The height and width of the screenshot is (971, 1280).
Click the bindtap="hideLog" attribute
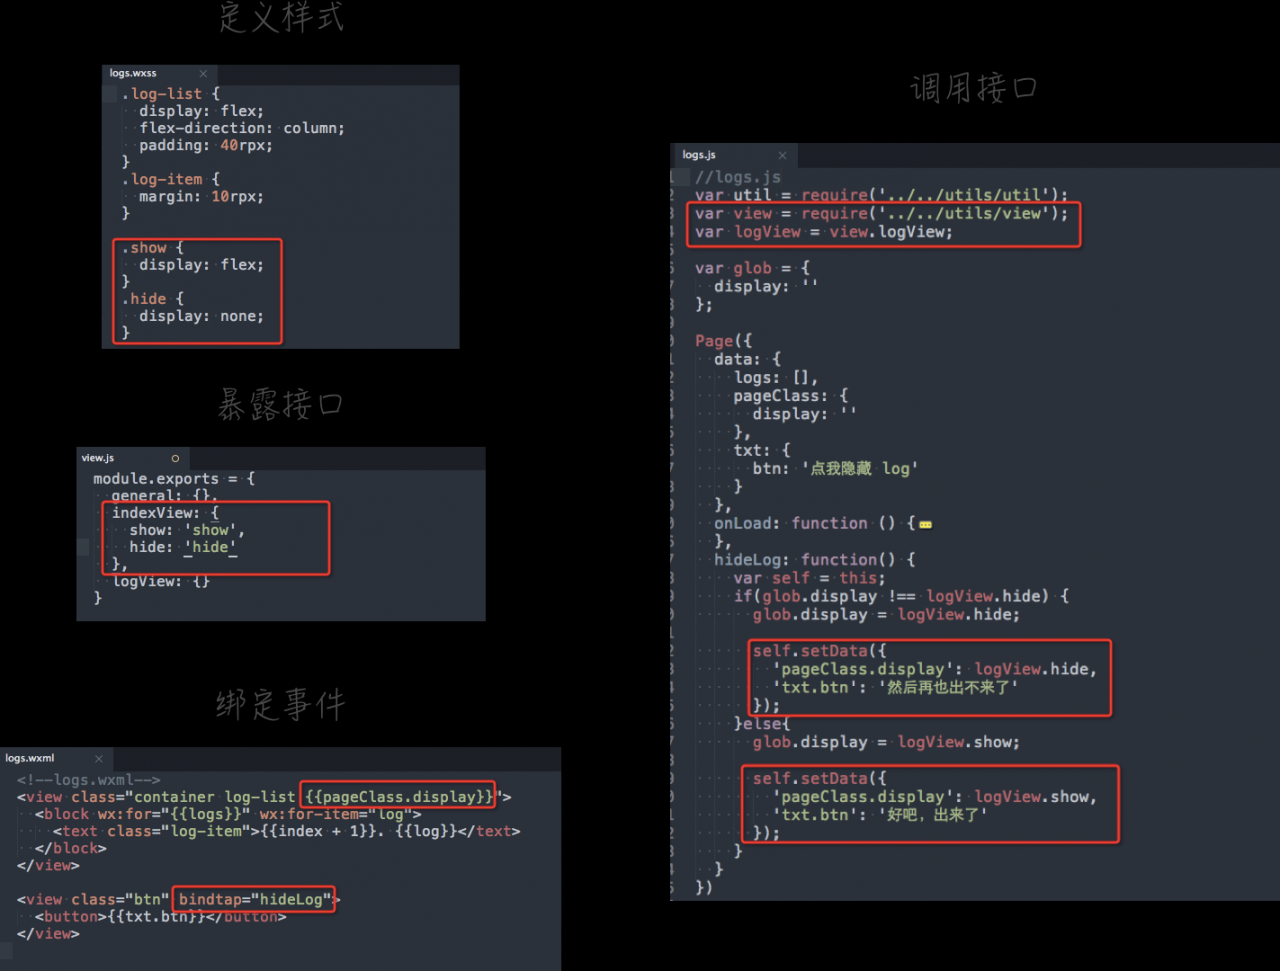click(255, 899)
